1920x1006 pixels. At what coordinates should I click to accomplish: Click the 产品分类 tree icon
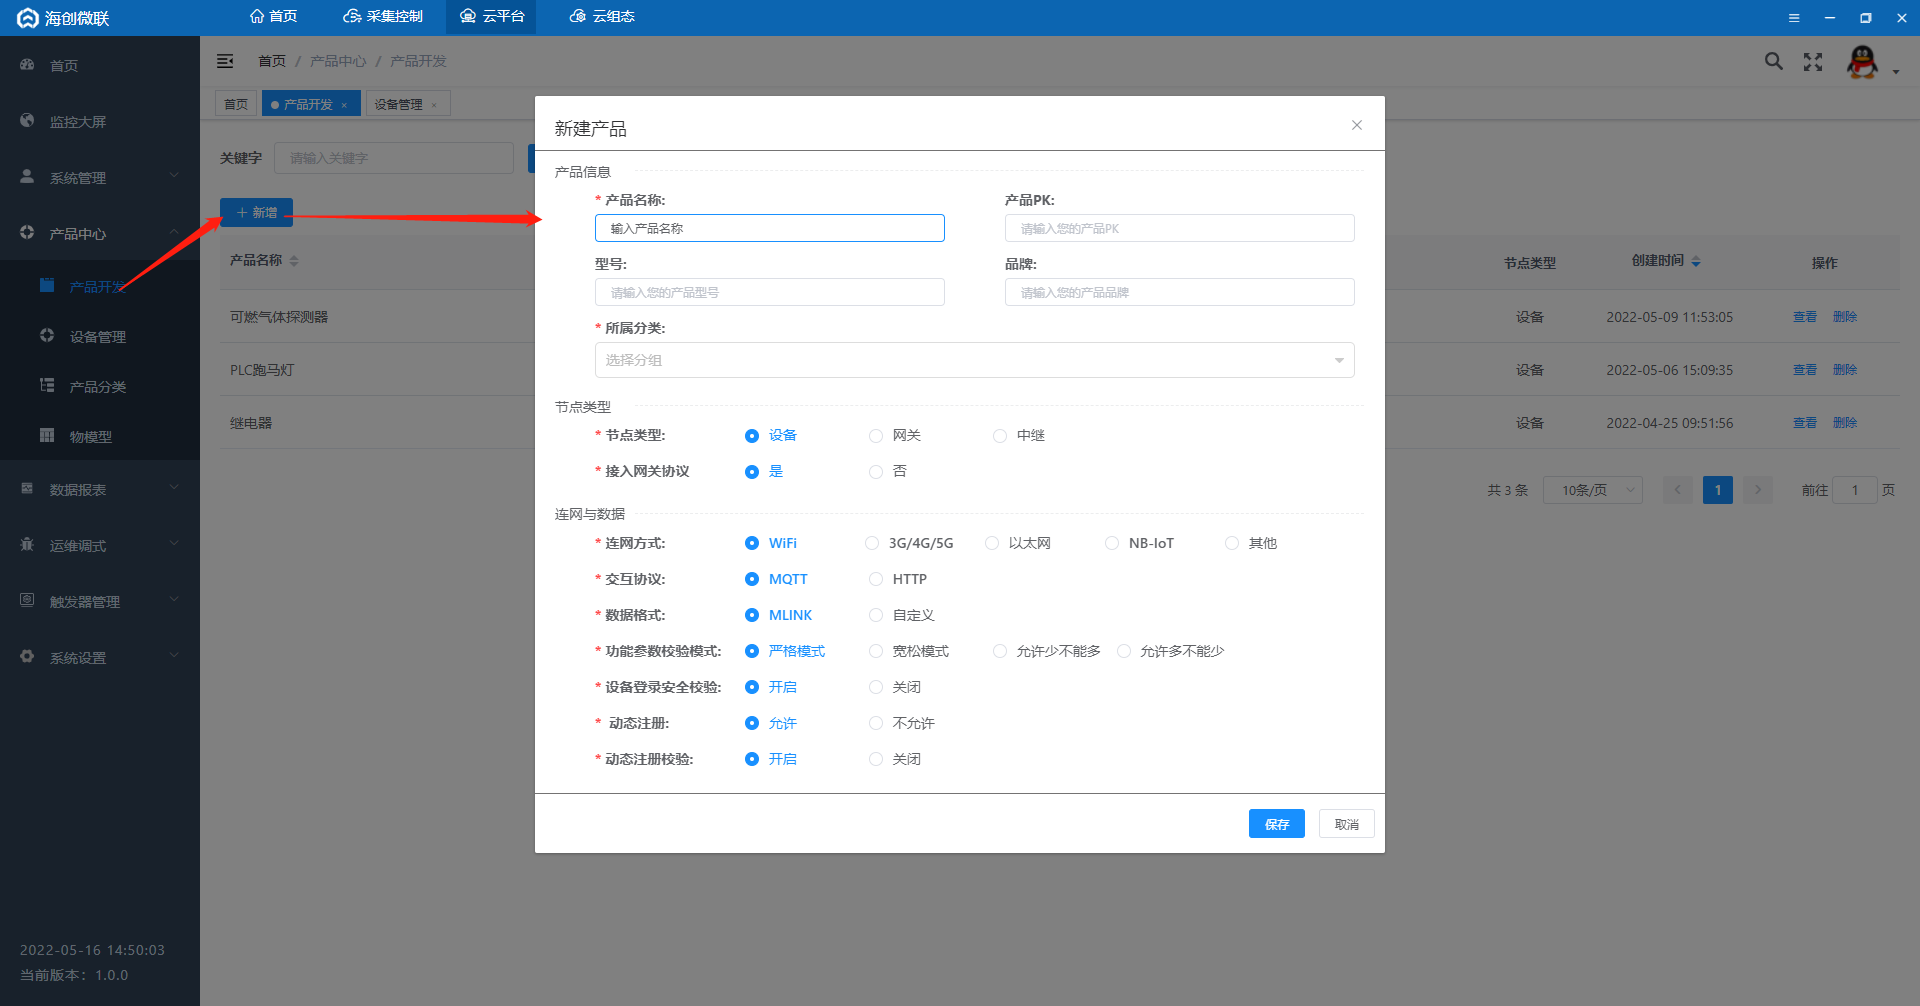[x=47, y=386]
